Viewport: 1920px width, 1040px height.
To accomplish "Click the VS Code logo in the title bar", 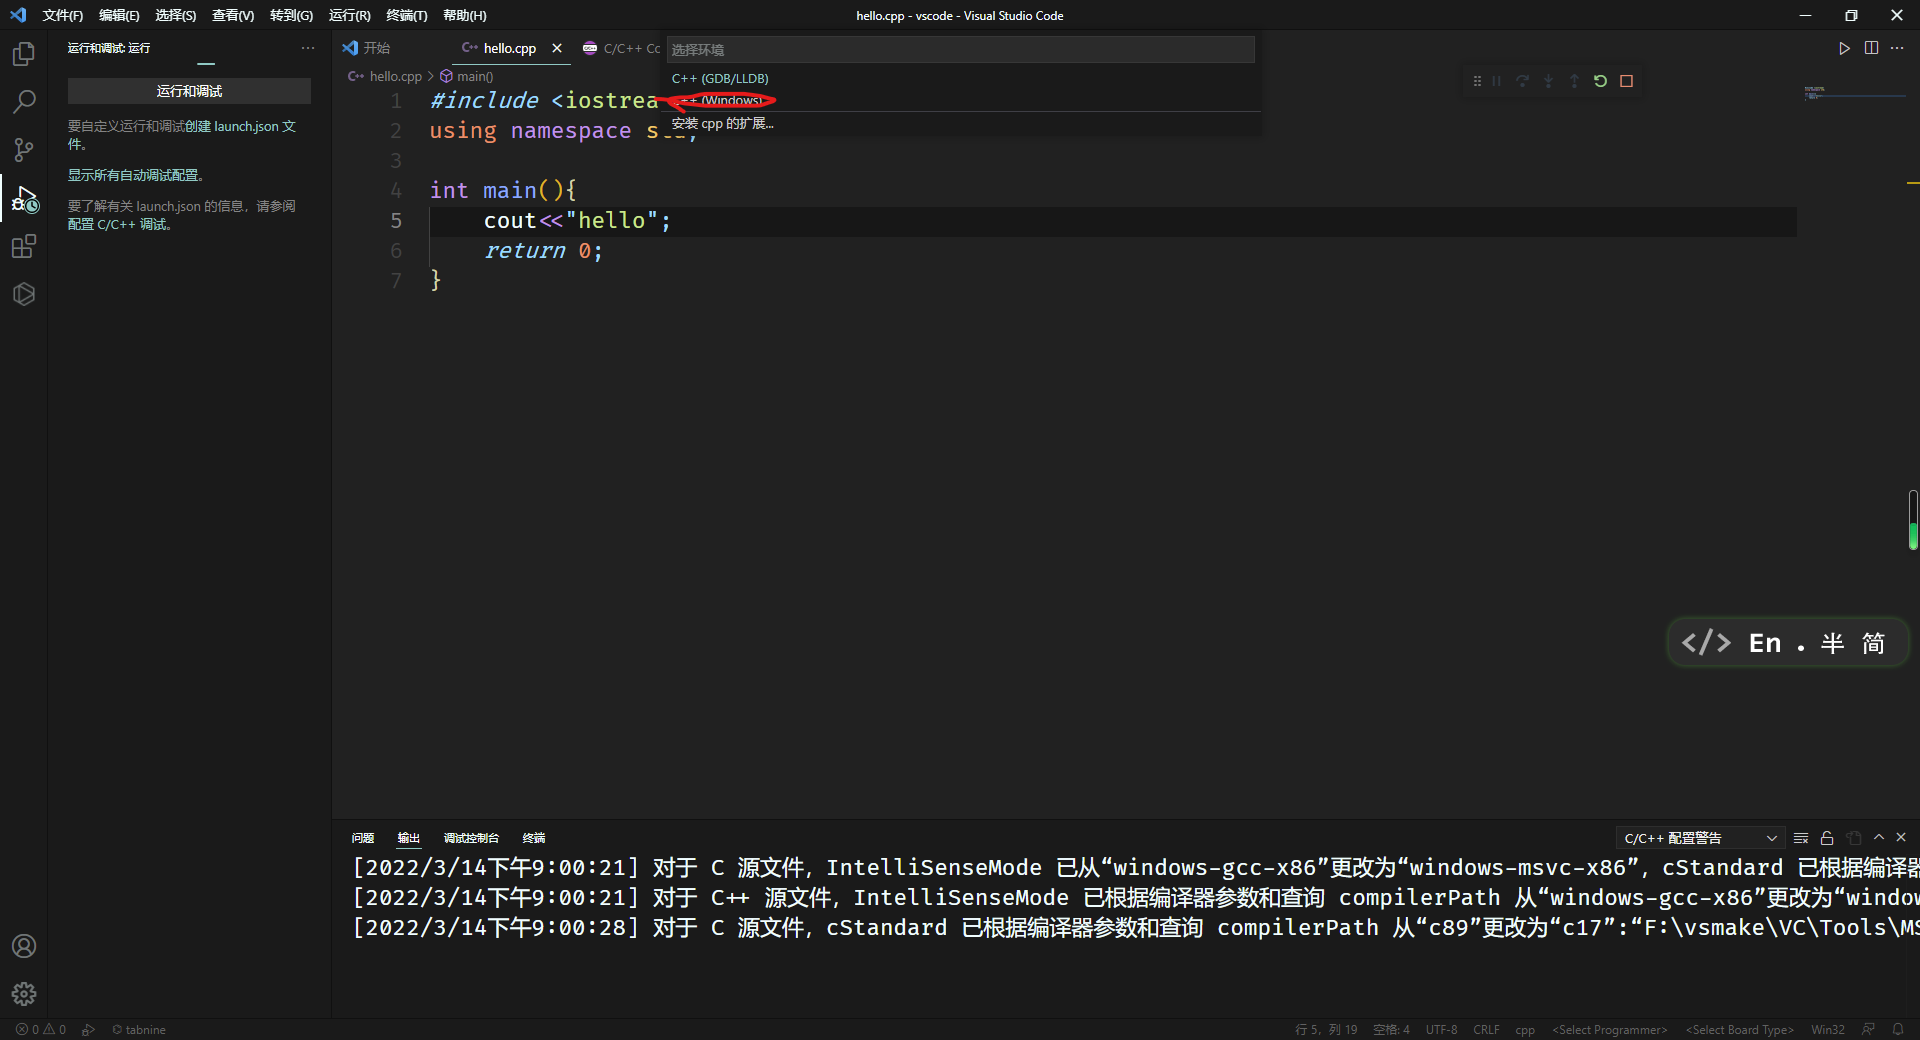I will (18, 15).
